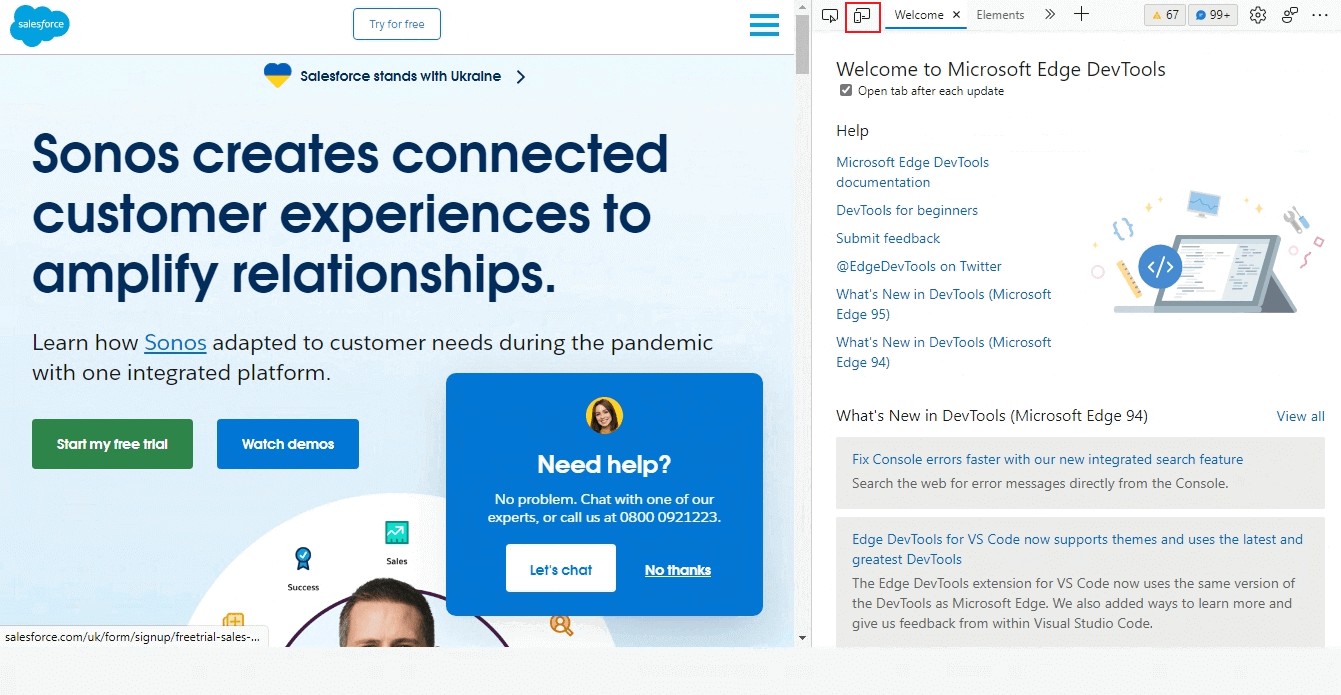Click the Ukraine flag banner chevron

click(x=521, y=75)
